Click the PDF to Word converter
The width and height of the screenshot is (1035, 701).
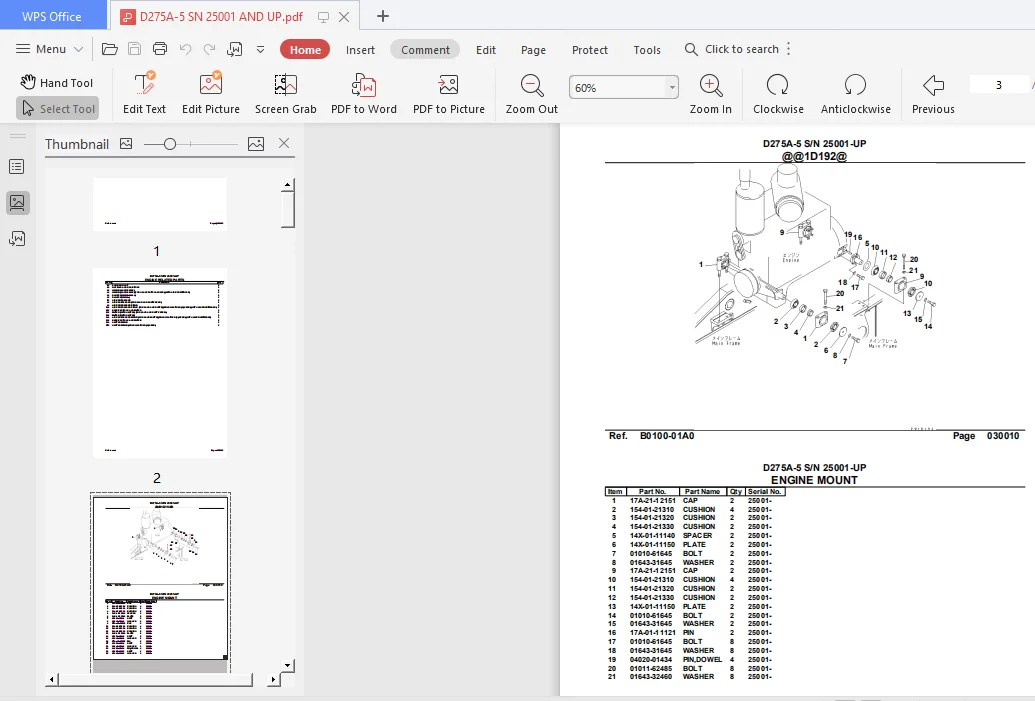coord(364,94)
